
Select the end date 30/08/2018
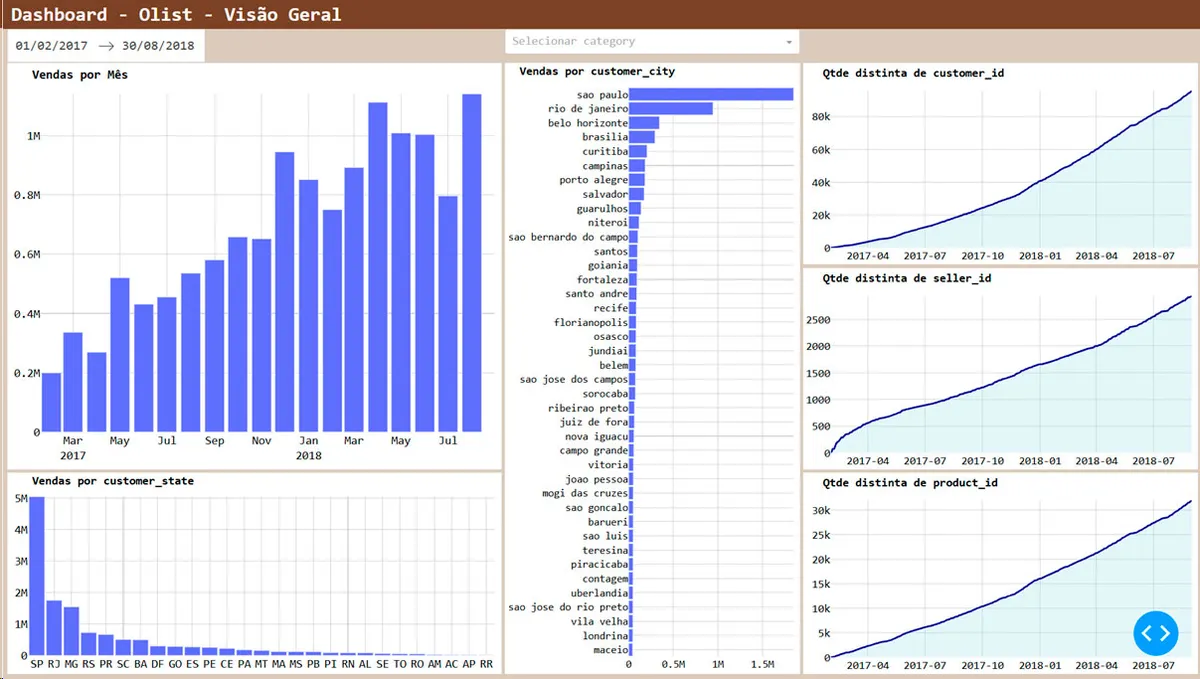point(158,46)
